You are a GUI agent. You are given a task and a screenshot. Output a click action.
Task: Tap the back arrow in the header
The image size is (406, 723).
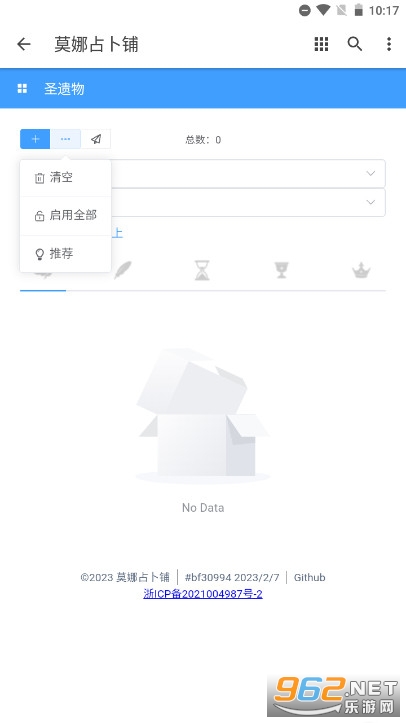click(24, 44)
